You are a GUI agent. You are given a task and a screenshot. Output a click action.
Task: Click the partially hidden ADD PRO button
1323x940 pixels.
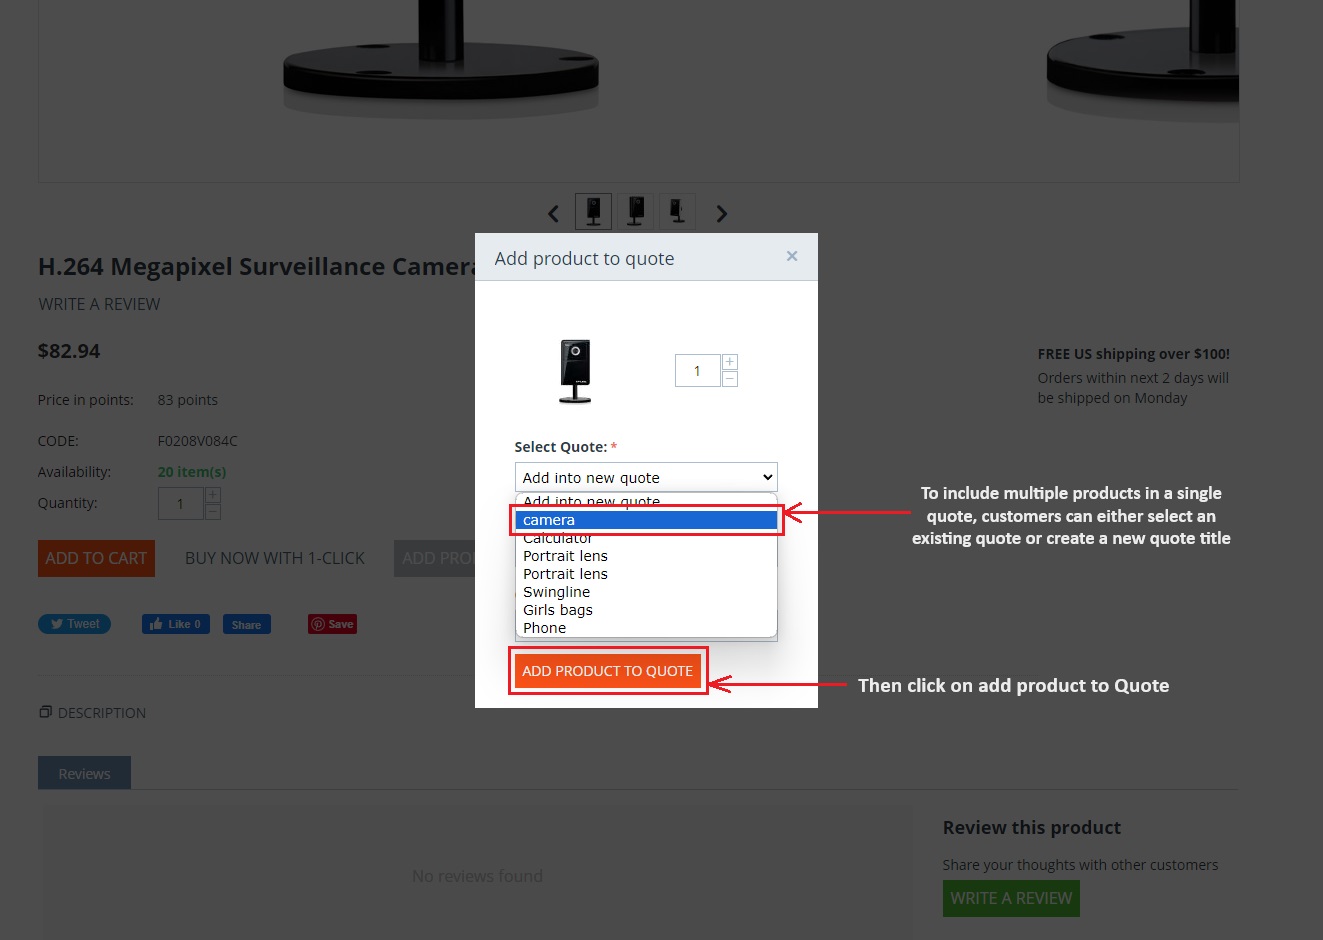[435, 558]
